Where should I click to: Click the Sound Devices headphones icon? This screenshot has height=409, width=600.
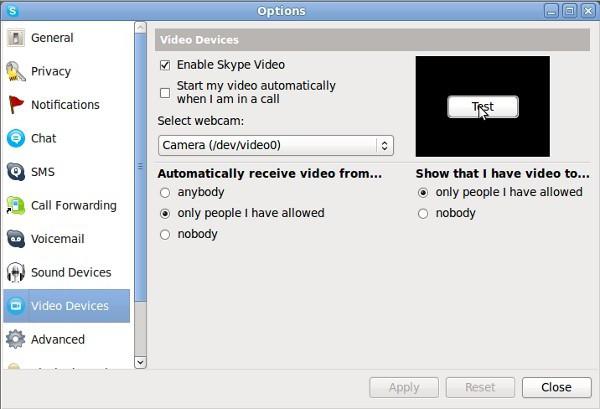coord(16,272)
